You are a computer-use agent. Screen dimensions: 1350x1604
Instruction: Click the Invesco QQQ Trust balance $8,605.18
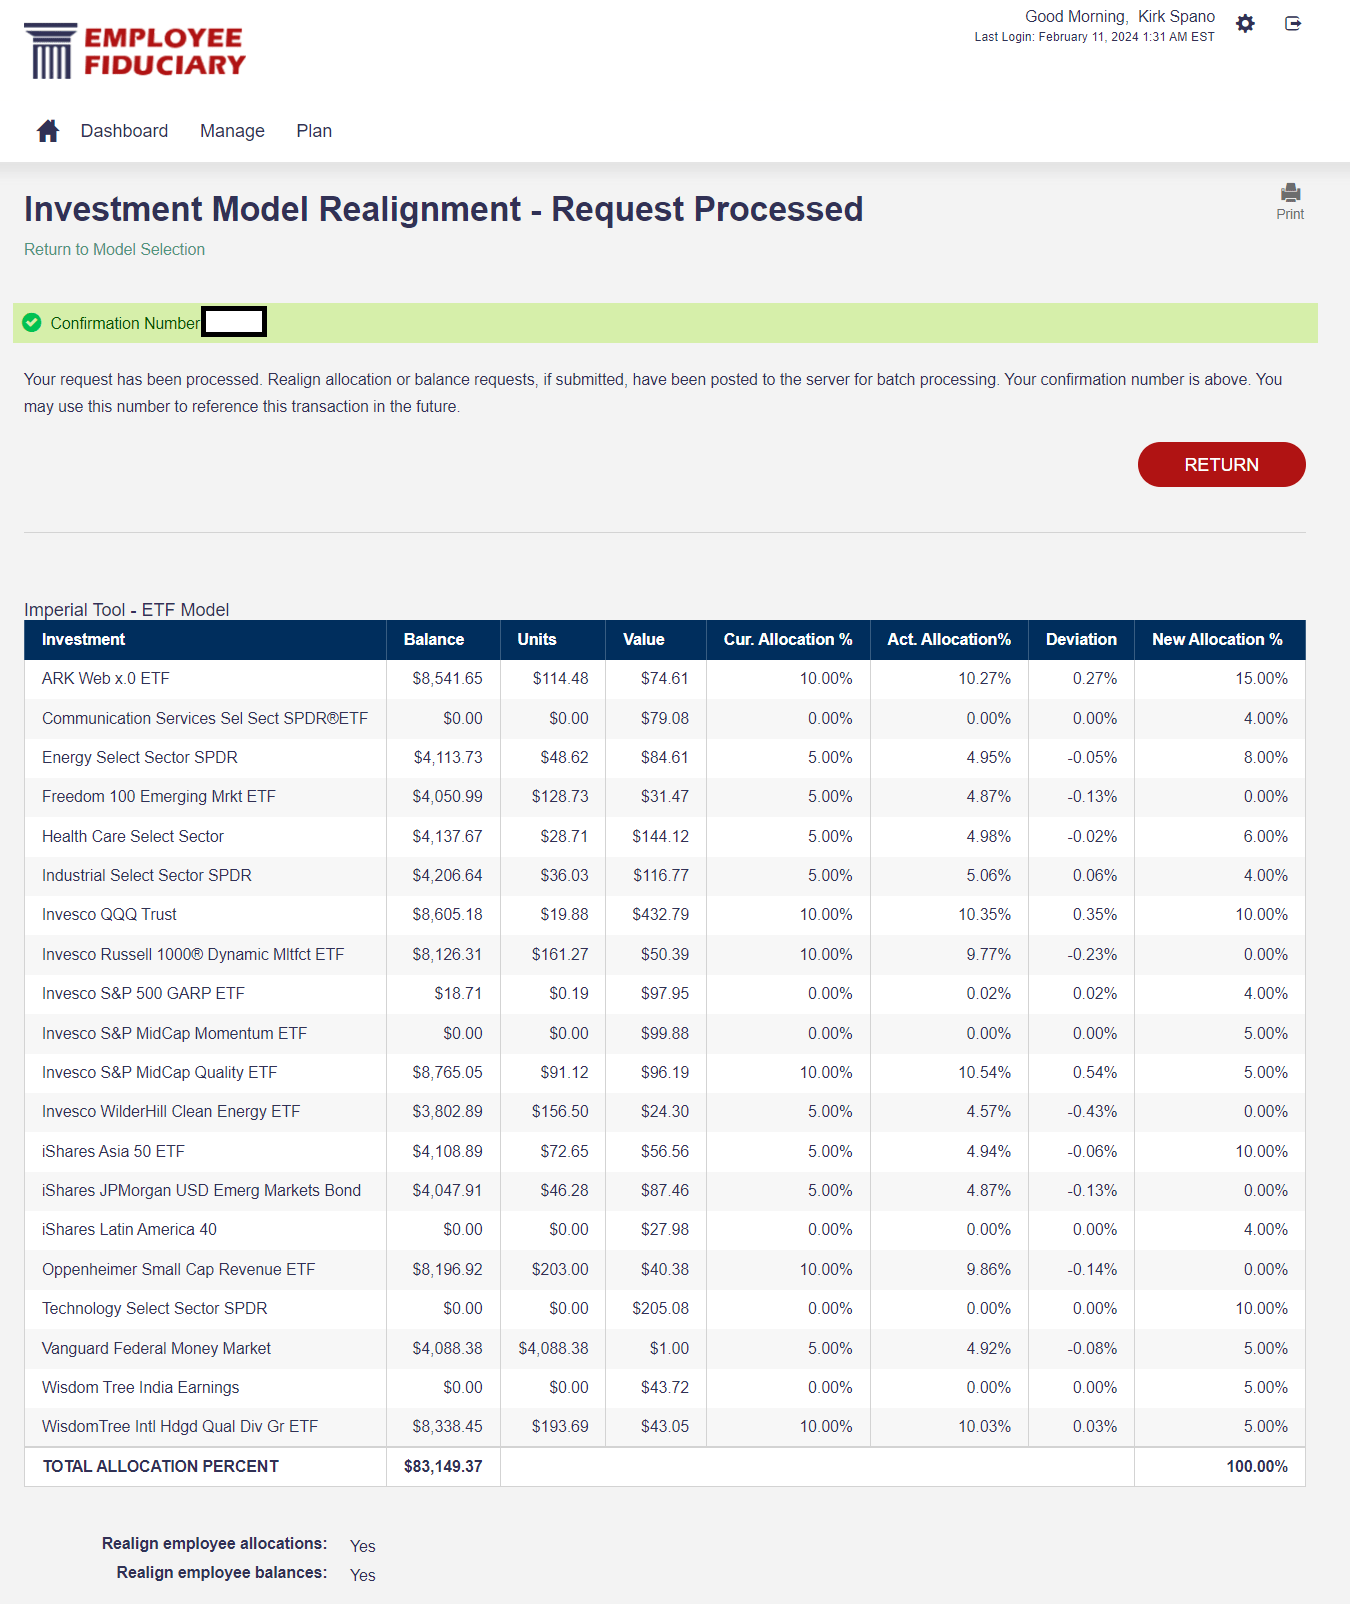[x=447, y=915]
